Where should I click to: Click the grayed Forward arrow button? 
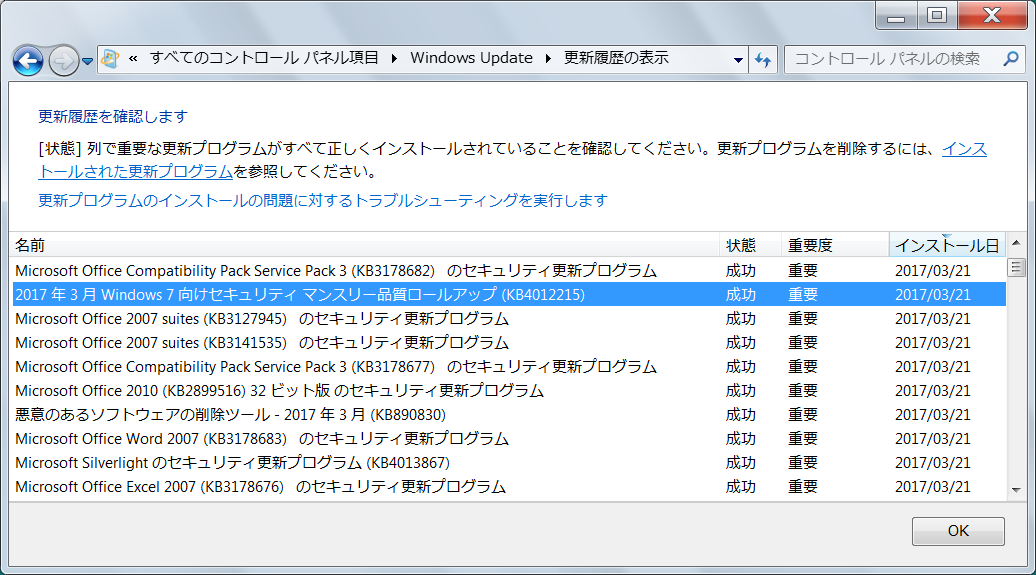[x=63, y=61]
